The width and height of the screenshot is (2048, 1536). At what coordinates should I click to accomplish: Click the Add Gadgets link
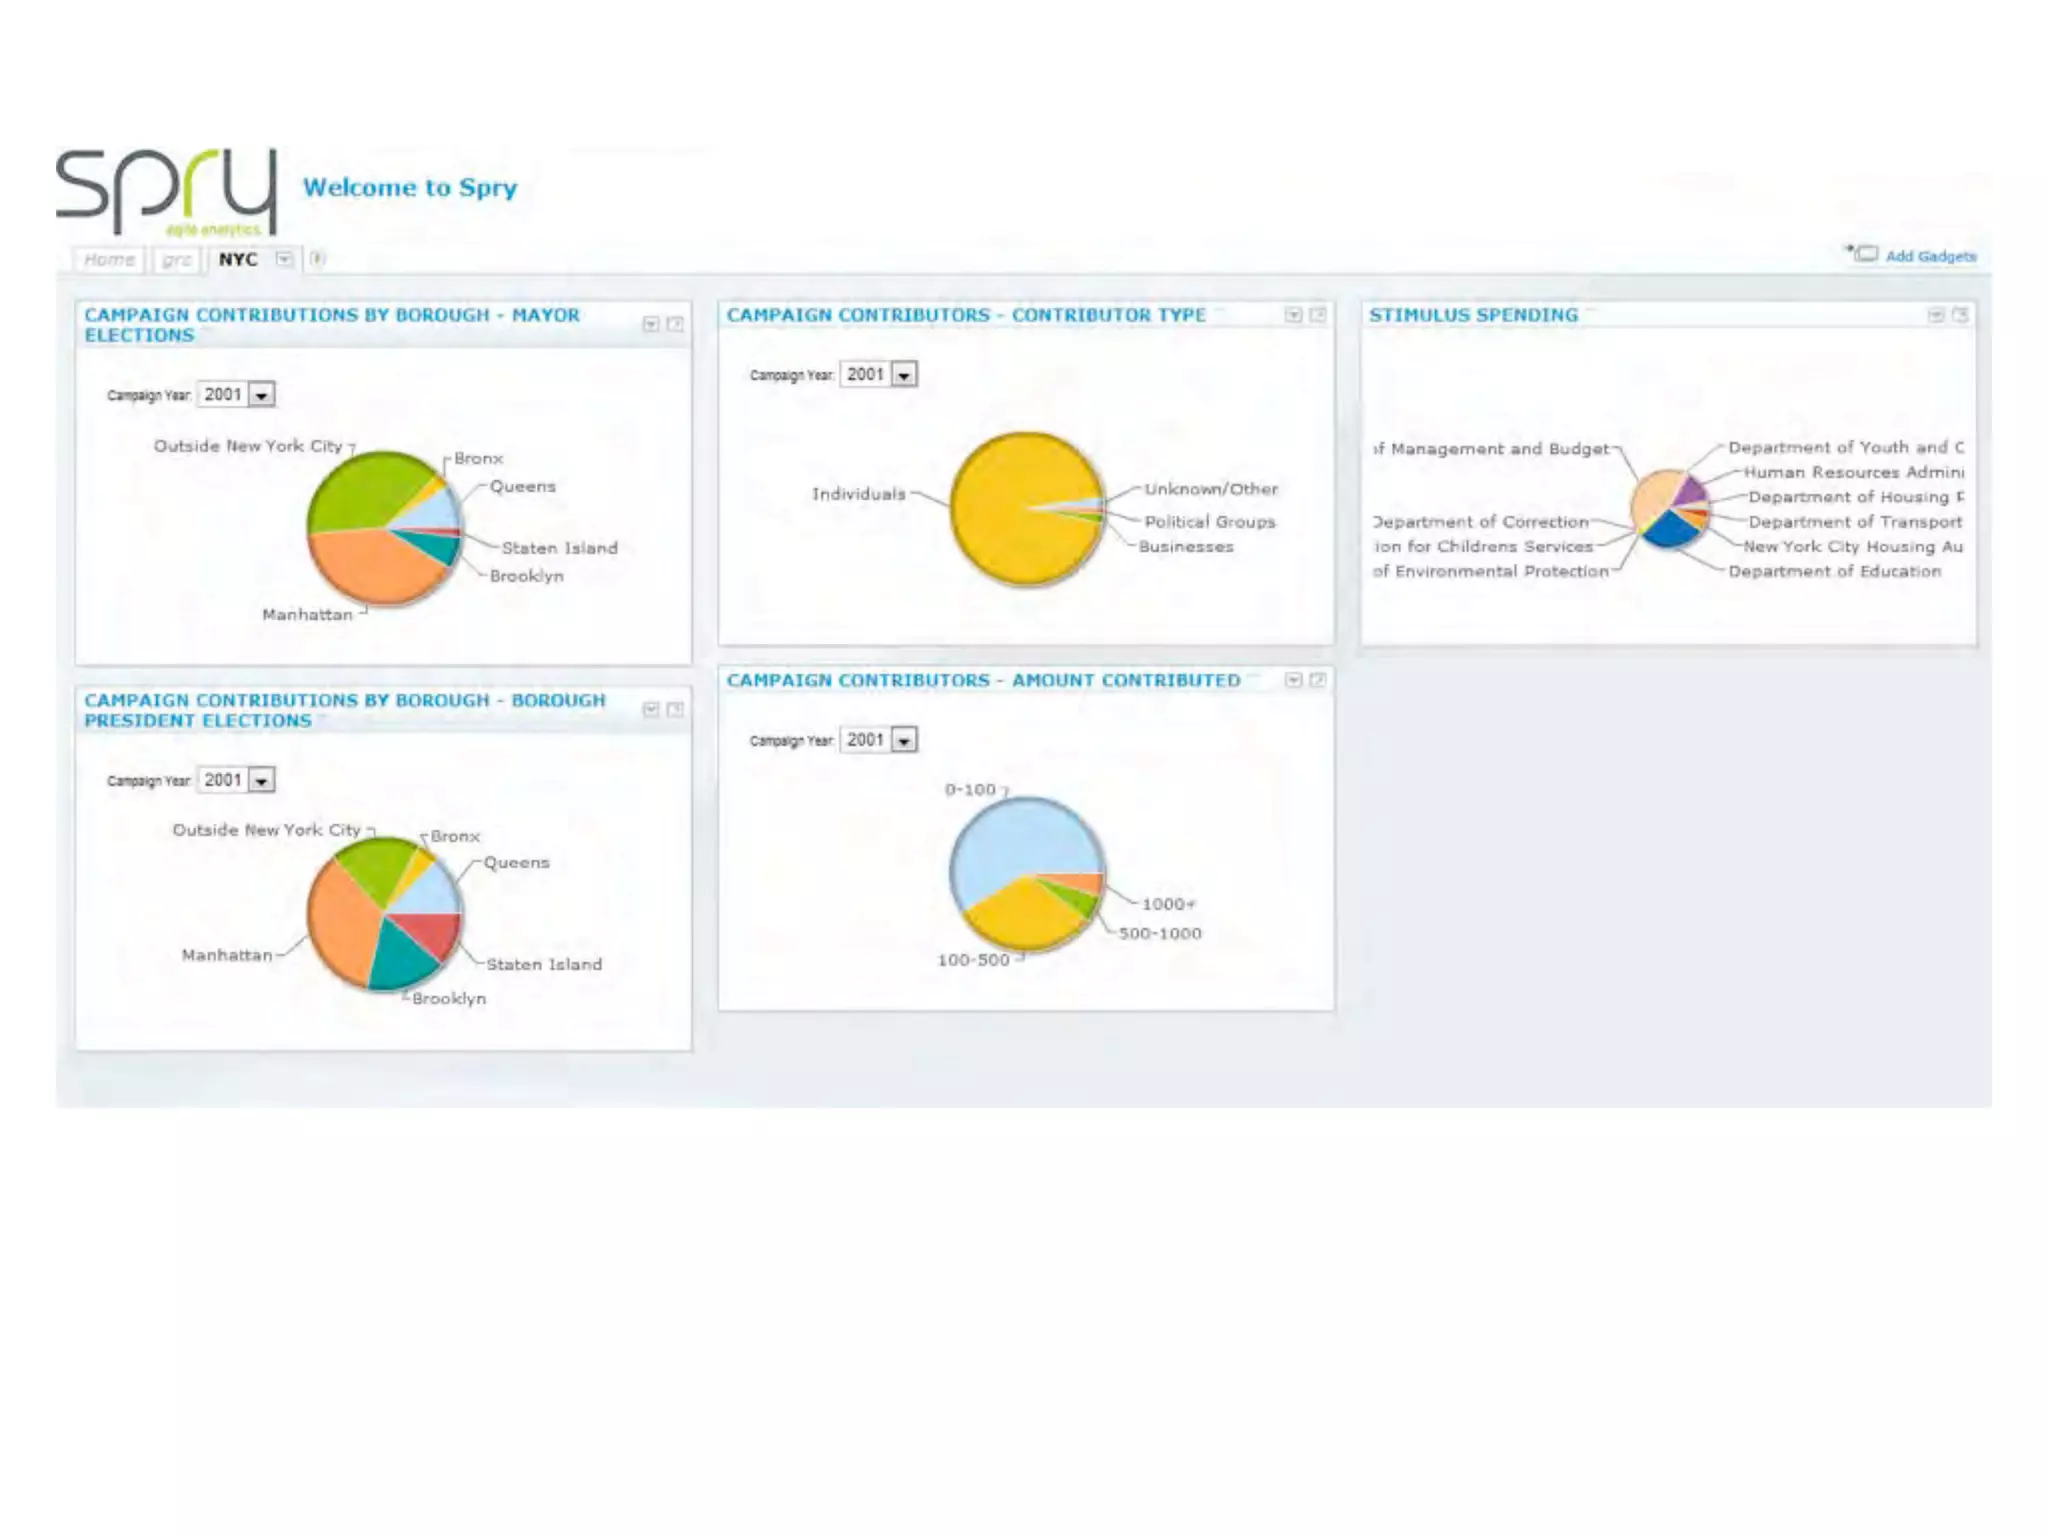click(1930, 256)
